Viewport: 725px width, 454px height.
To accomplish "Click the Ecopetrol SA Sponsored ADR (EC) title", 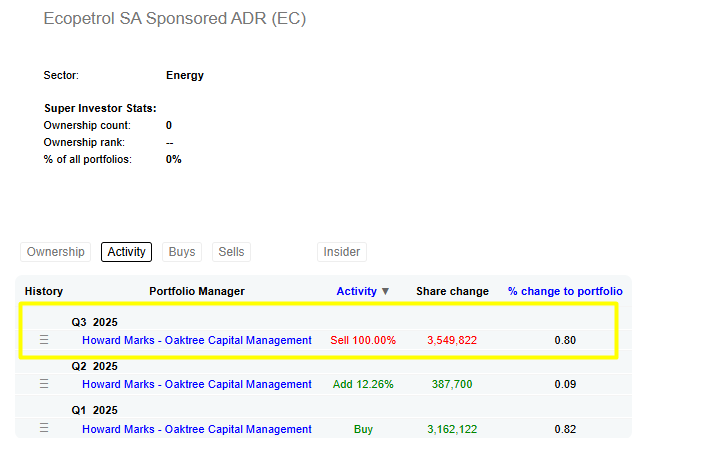I will 175,18.
